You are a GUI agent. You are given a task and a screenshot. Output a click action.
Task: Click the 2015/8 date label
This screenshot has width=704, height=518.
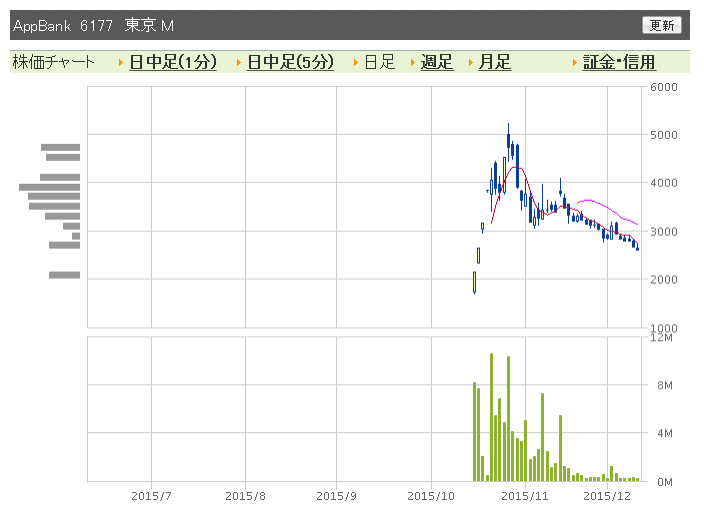tap(245, 496)
